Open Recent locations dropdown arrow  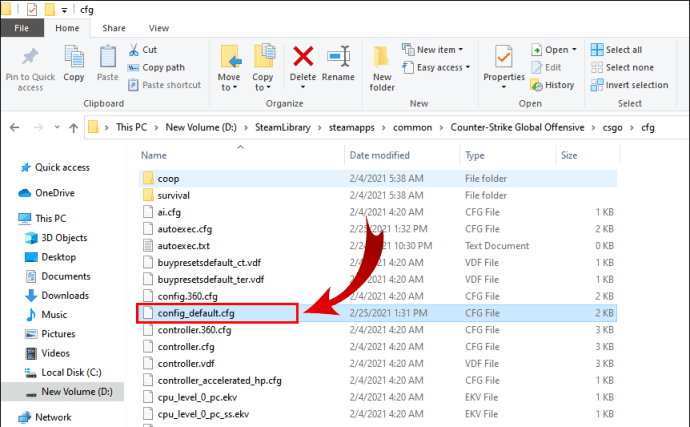click(57, 128)
